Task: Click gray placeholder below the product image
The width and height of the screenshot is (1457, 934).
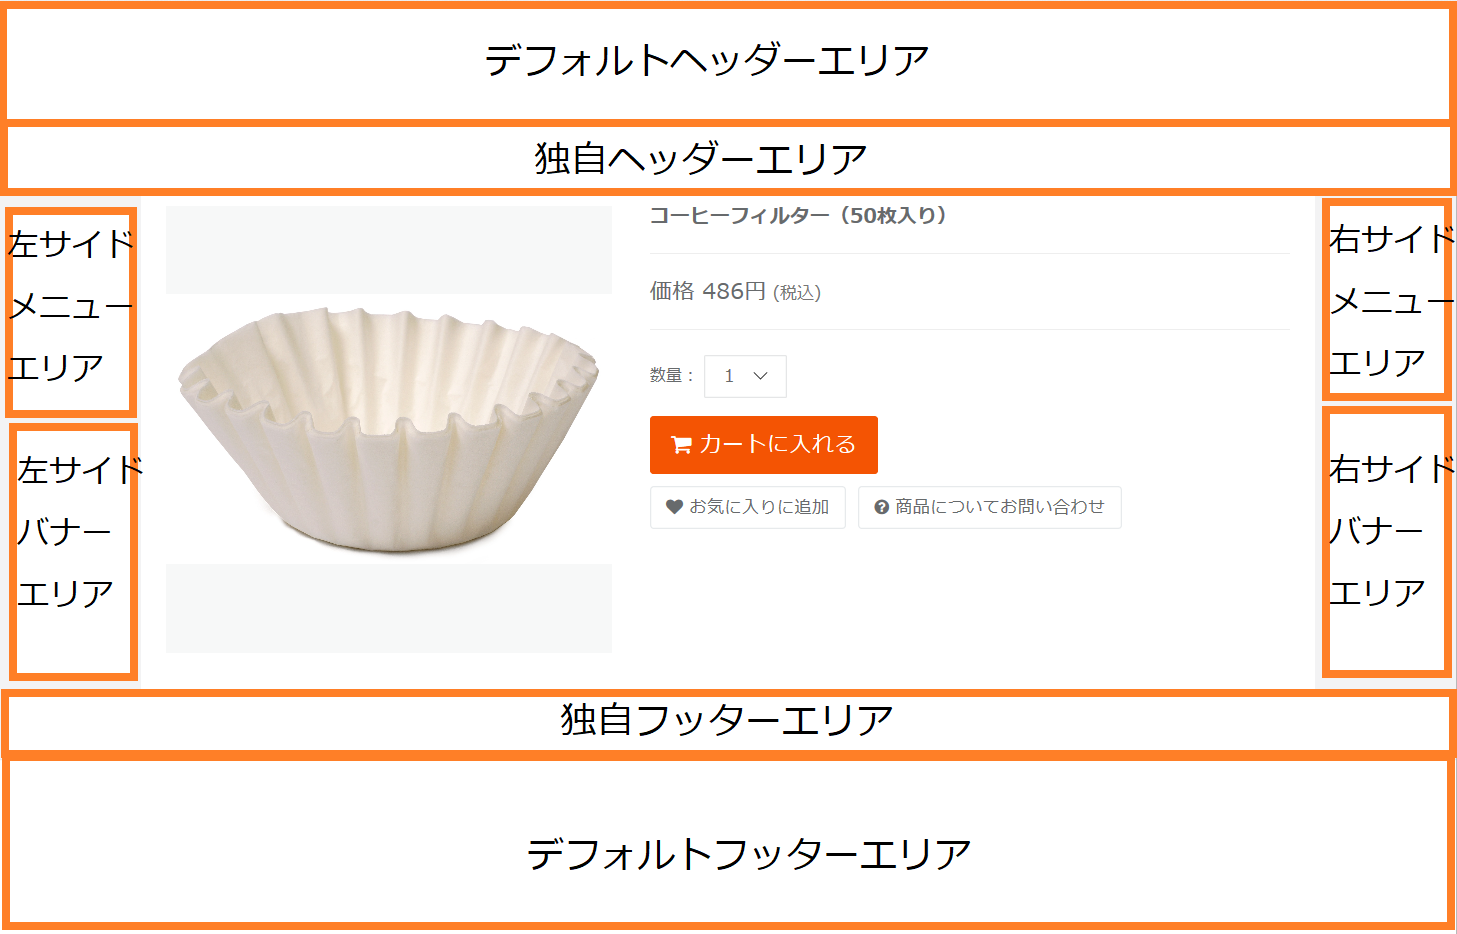Action: pos(389,608)
